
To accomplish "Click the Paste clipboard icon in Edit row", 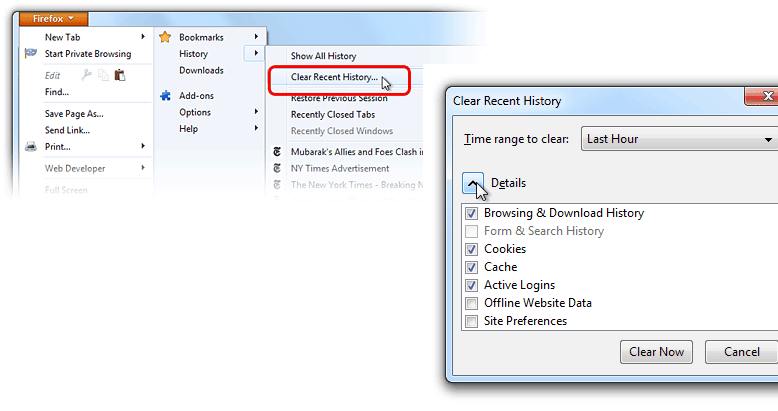I will [x=120, y=75].
